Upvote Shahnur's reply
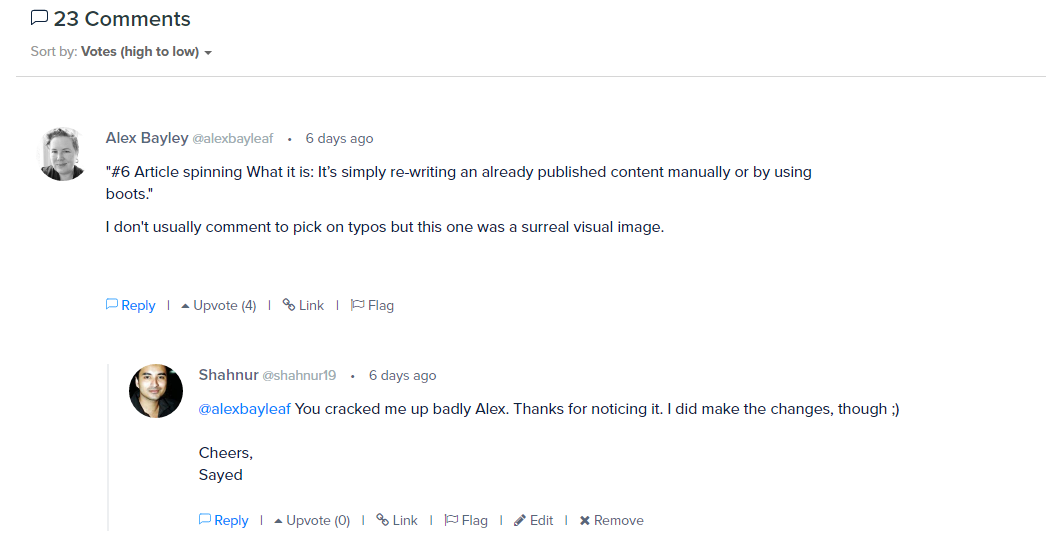 [x=312, y=521]
